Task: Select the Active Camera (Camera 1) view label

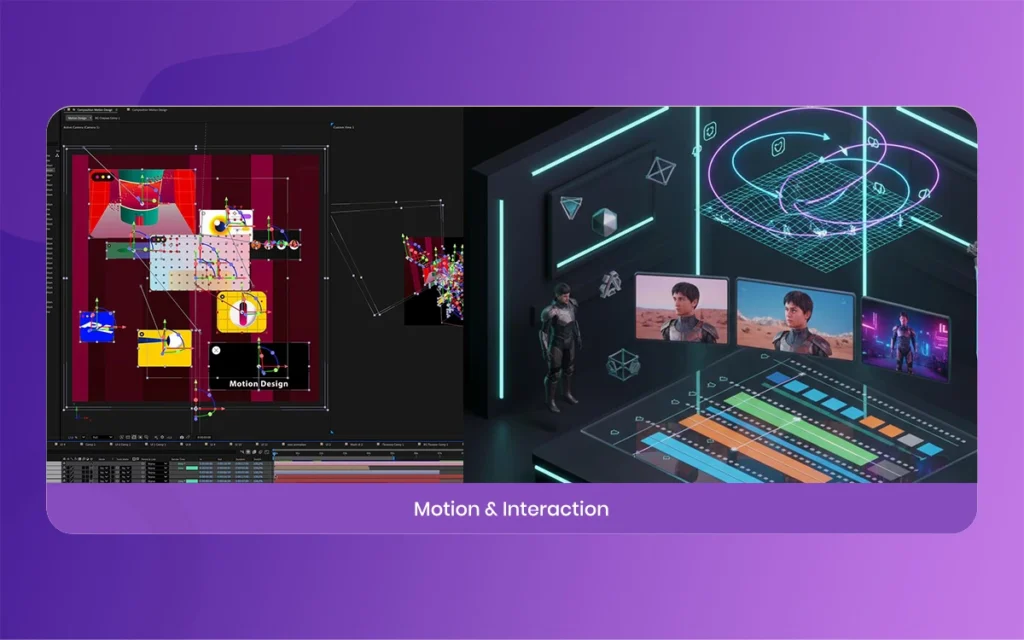Action: [81, 127]
